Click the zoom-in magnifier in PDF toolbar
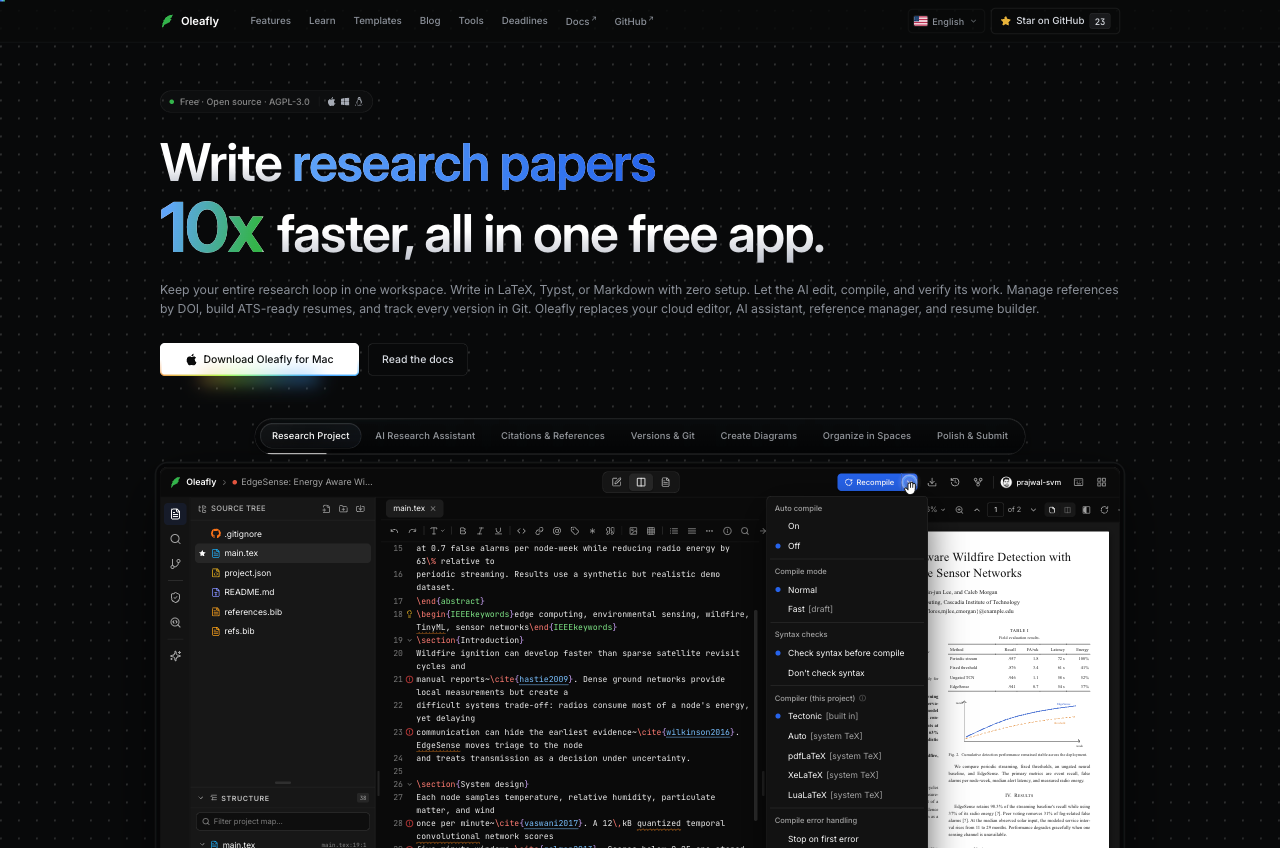Screen dimensions: 1280x848 coord(959,509)
